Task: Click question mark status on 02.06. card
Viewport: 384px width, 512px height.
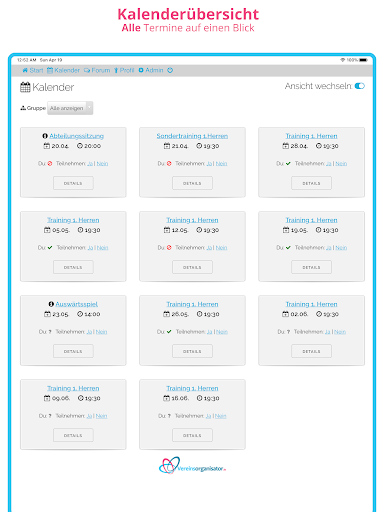Action: tap(288, 332)
